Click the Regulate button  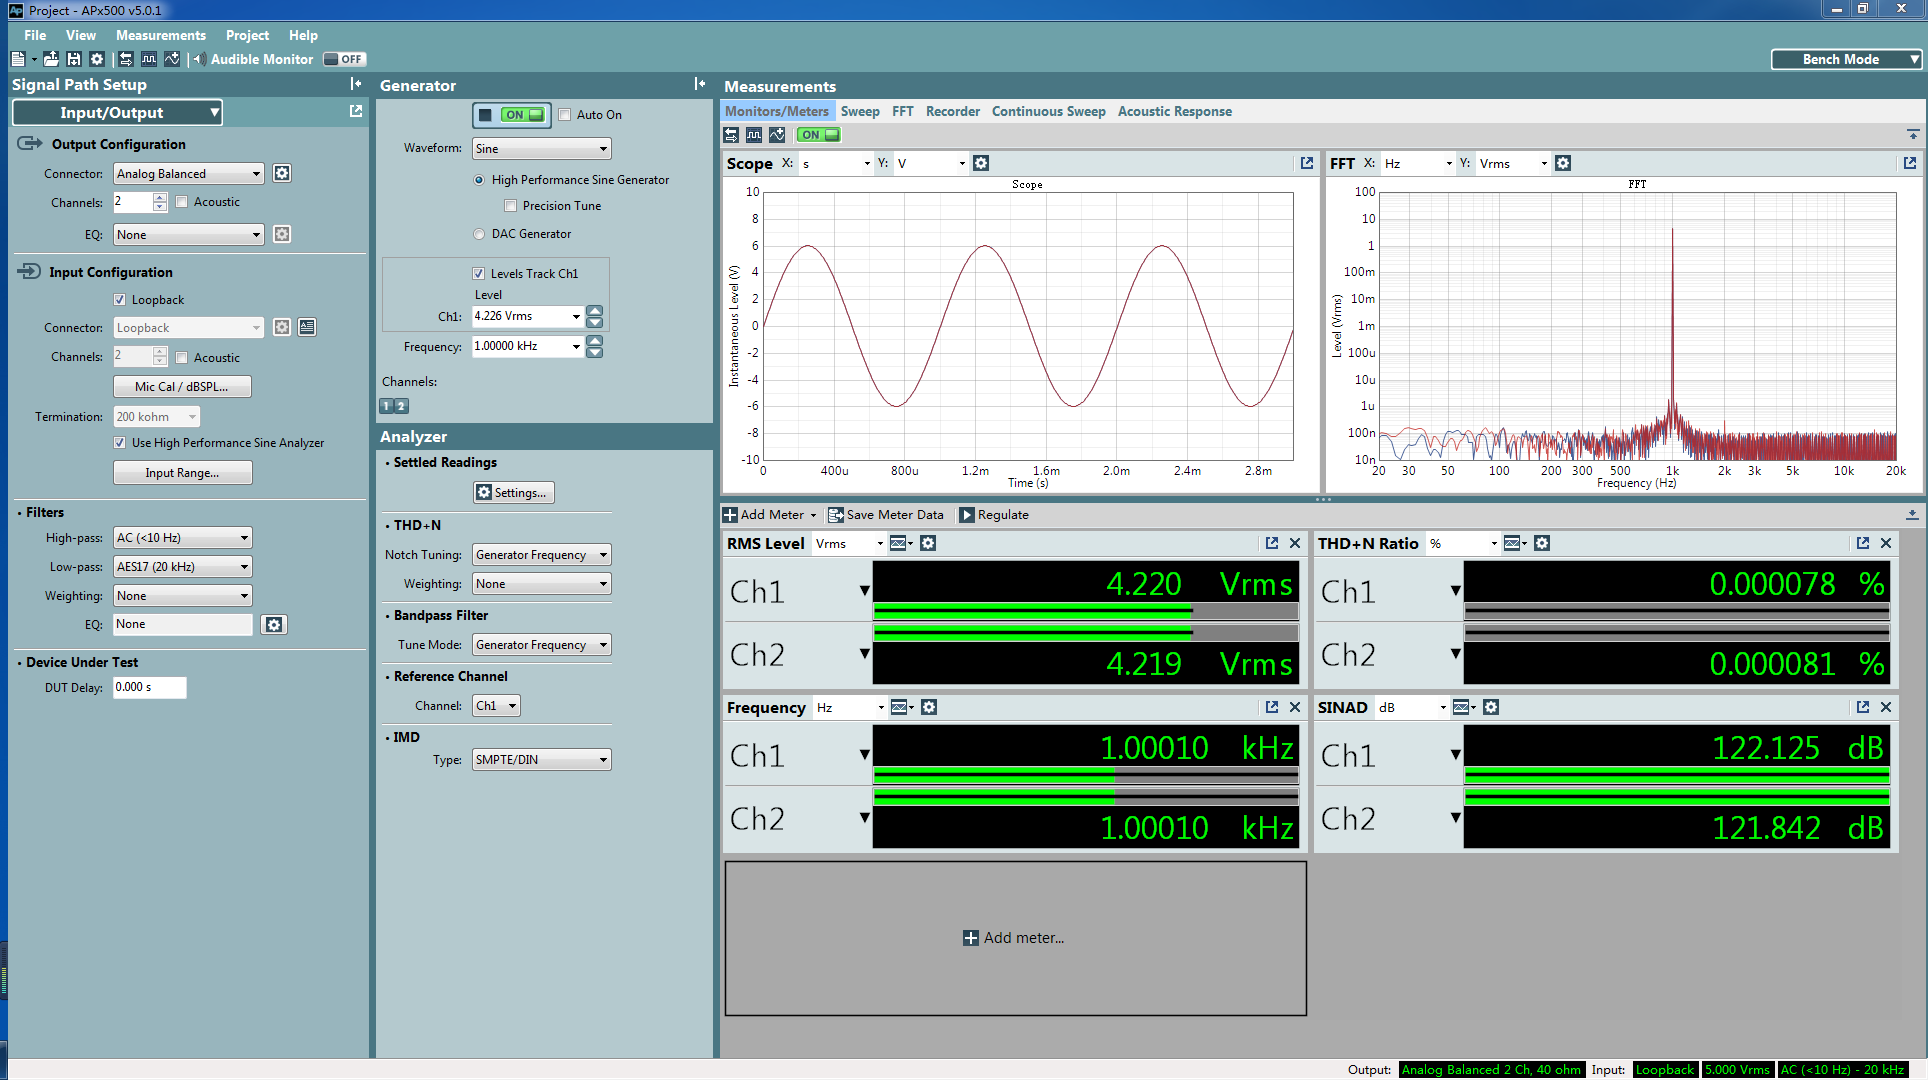click(x=994, y=515)
